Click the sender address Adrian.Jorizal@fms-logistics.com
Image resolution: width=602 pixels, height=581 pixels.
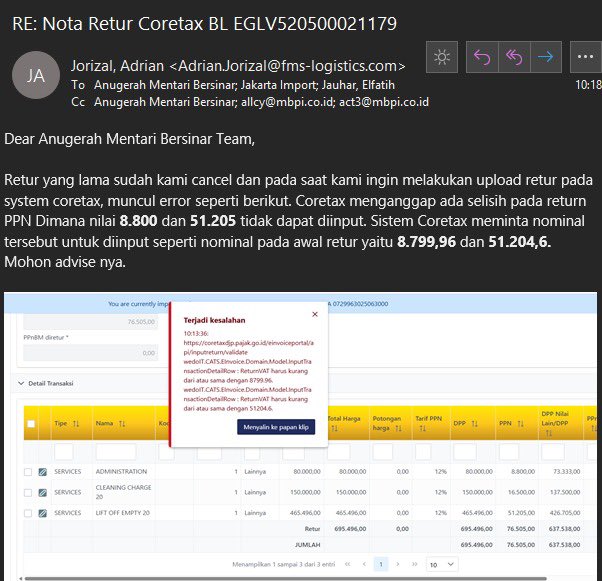pyautogui.click(x=287, y=66)
